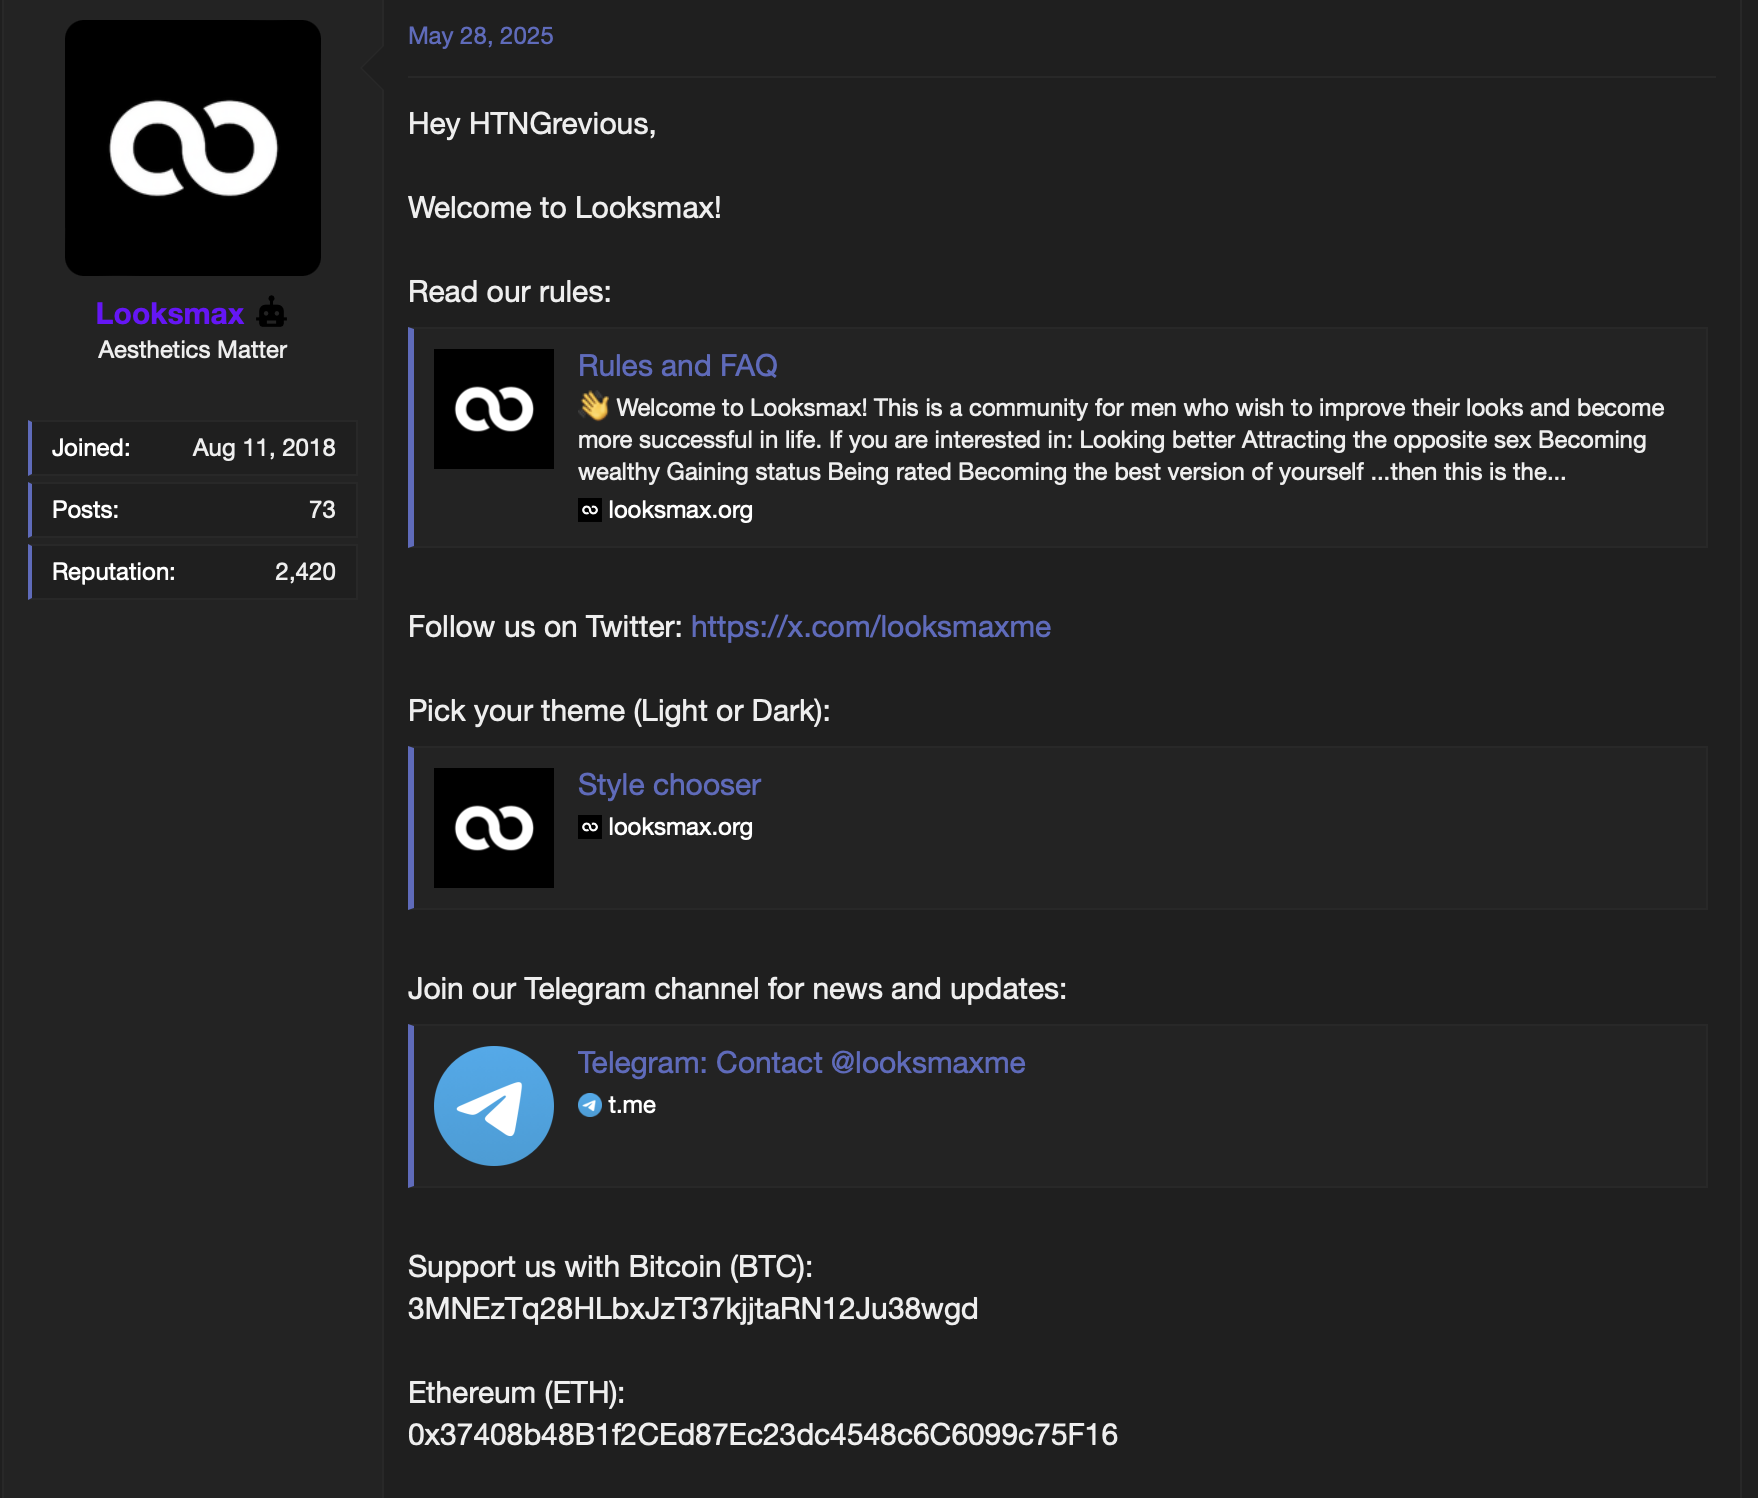Image resolution: width=1758 pixels, height=1498 pixels.
Task: Click the Style chooser infinity logo thumbnail
Action: 494,828
